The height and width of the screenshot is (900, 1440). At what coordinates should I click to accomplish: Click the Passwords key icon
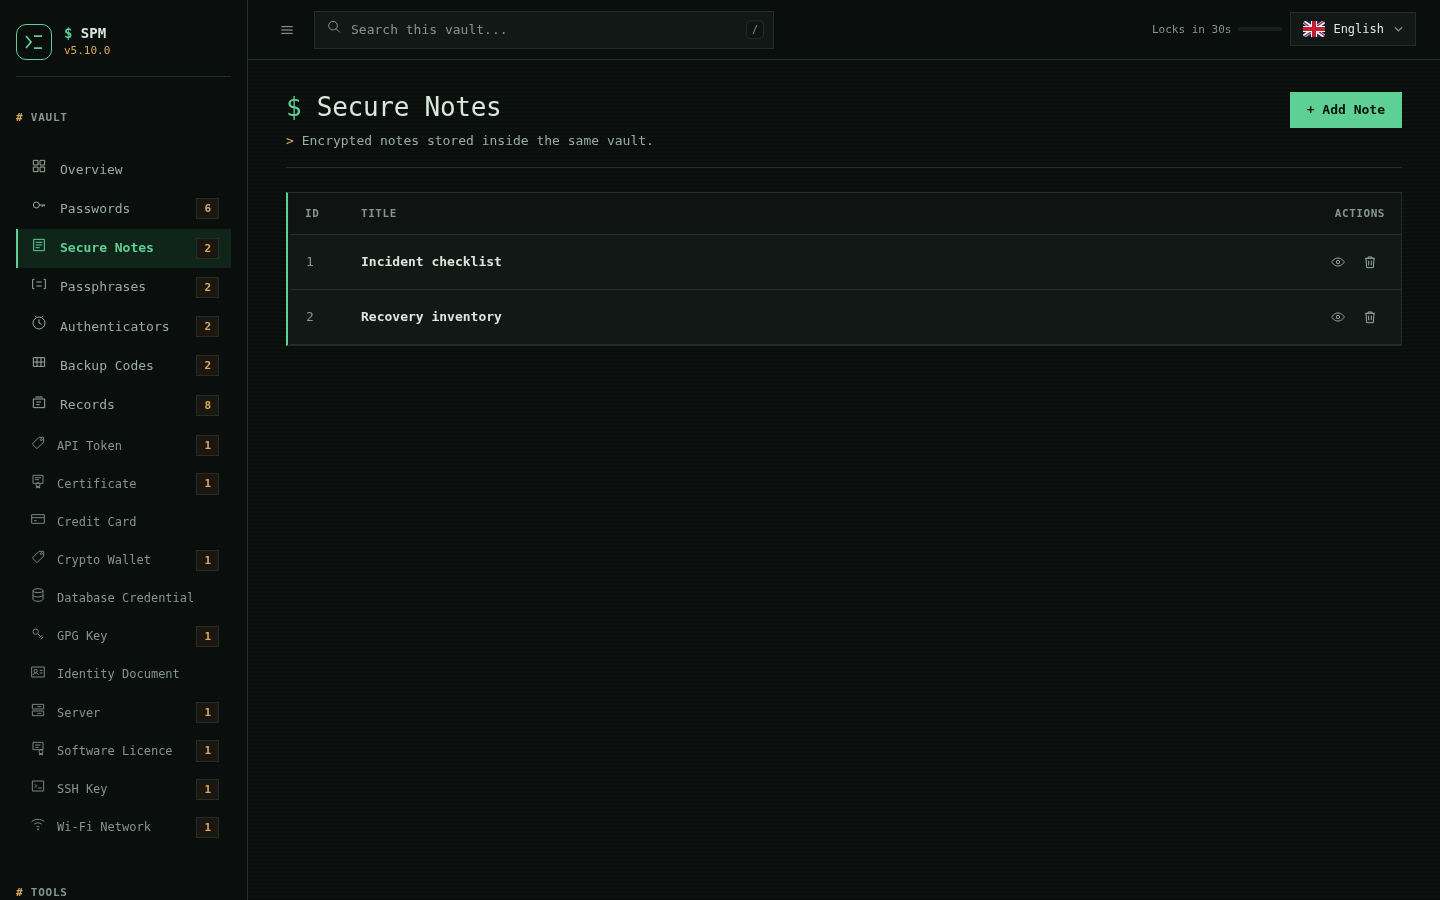pos(39,205)
